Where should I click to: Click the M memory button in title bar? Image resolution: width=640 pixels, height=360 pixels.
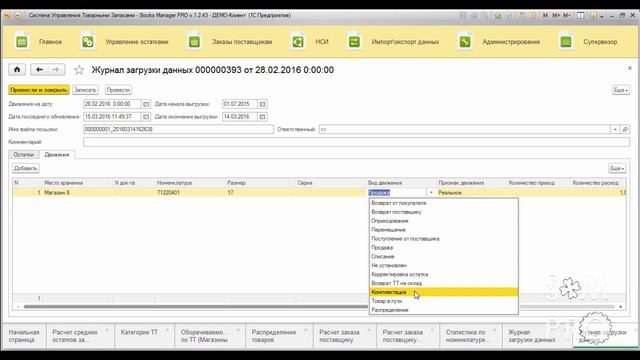coord(545,15)
